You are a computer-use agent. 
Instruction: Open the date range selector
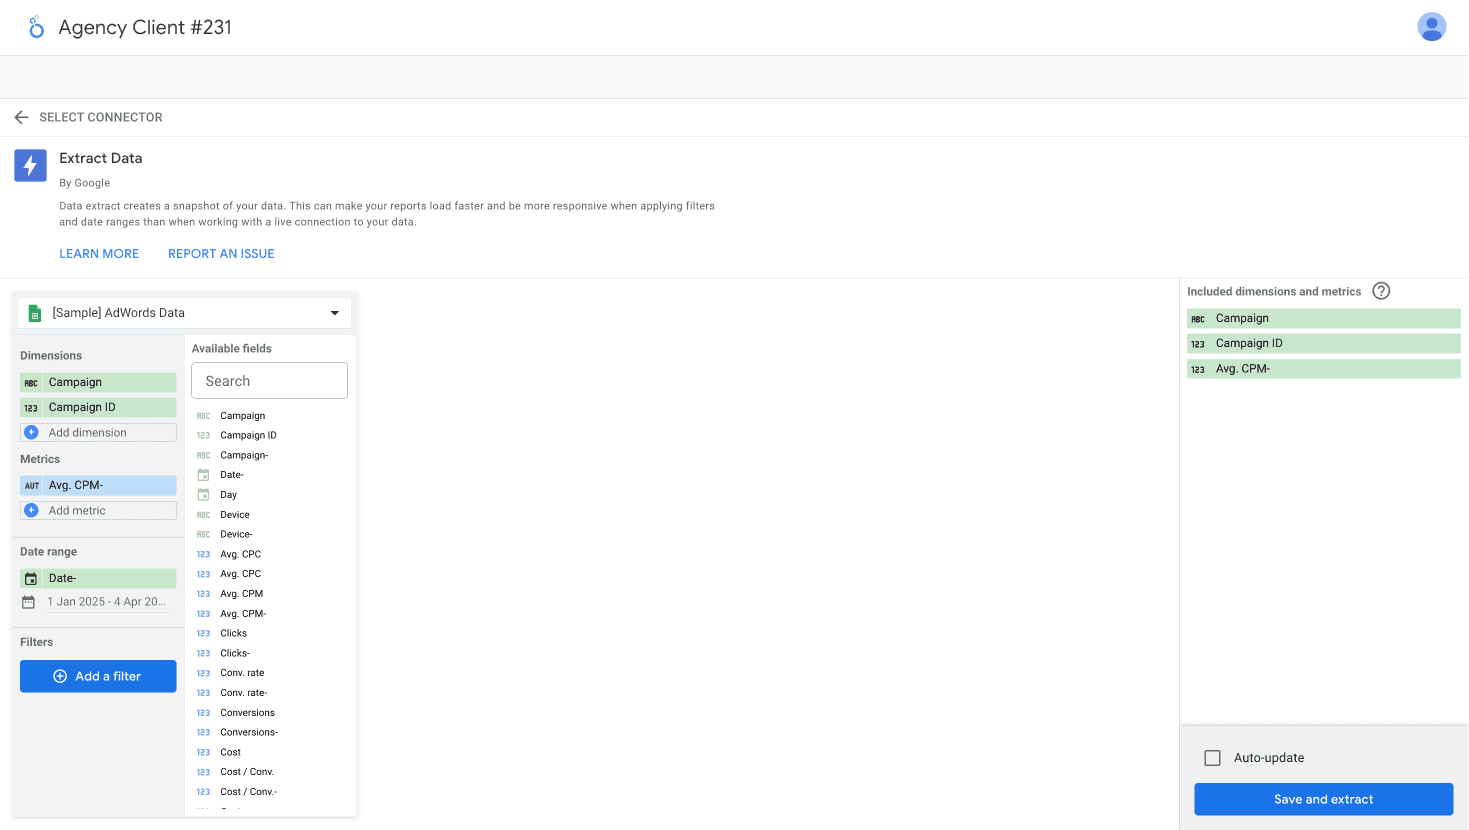click(x=108, y=601)
